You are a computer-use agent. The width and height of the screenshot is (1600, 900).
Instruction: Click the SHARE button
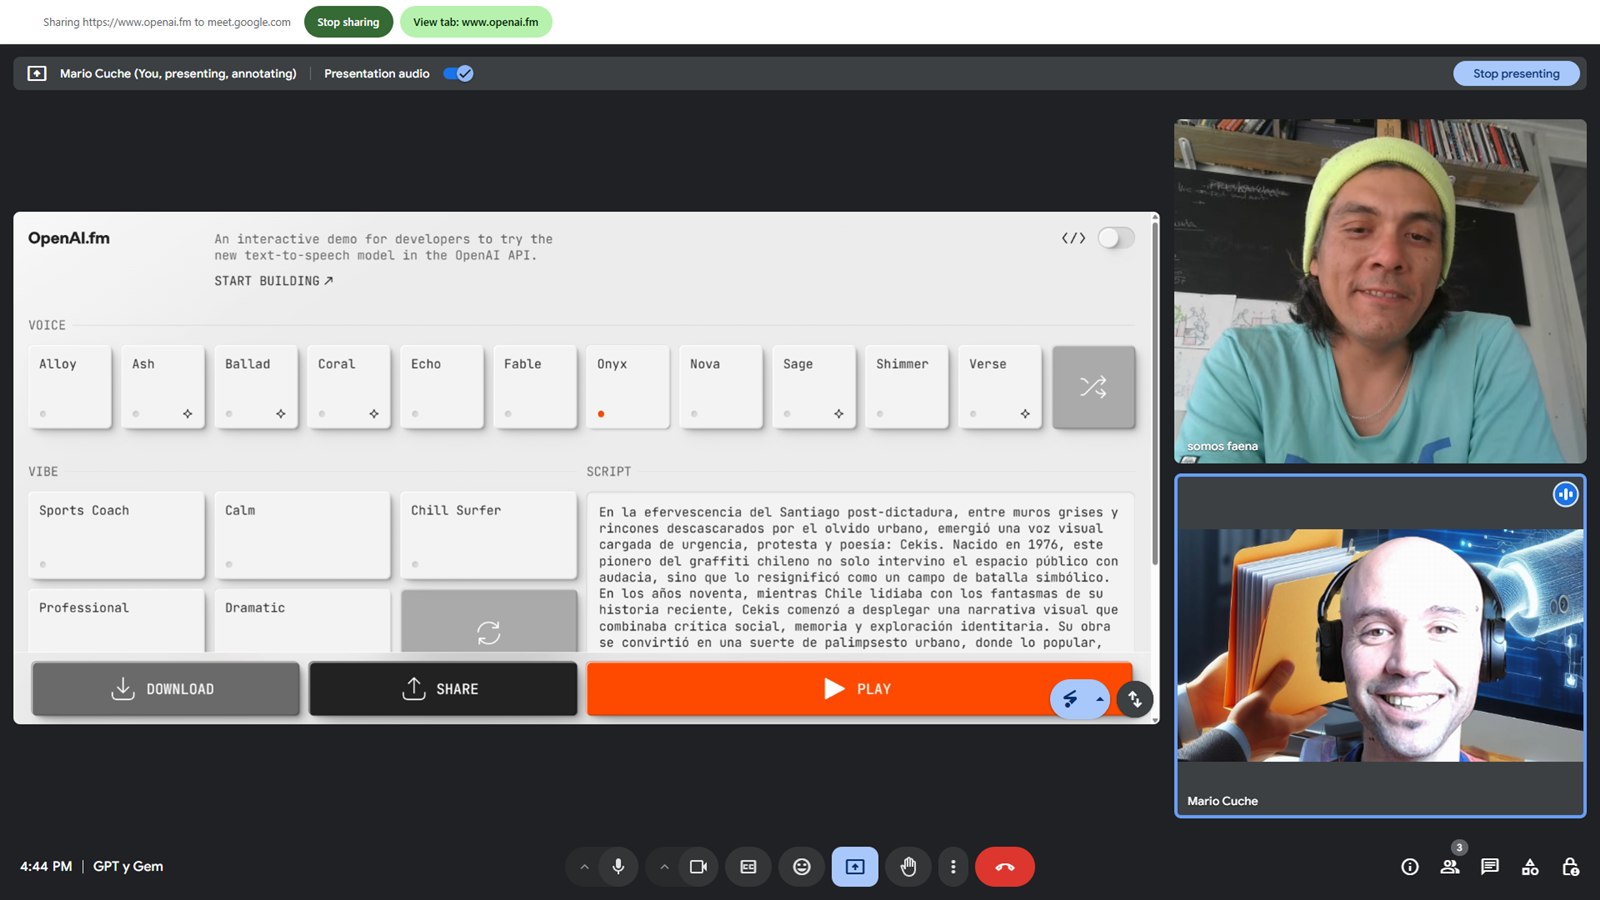point(443,689)
